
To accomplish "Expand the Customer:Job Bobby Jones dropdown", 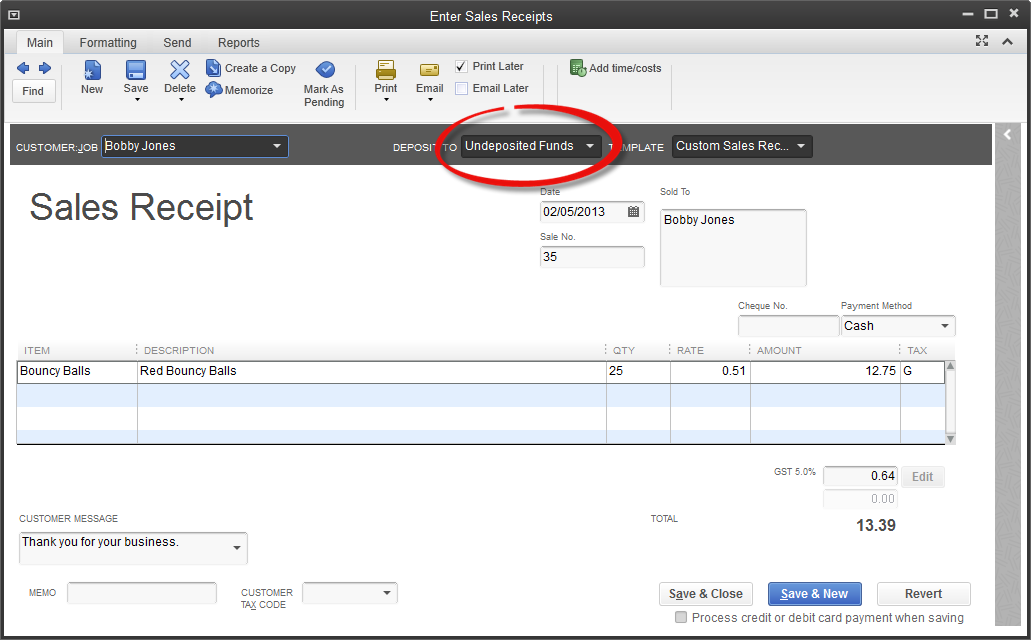I will 277,146.
